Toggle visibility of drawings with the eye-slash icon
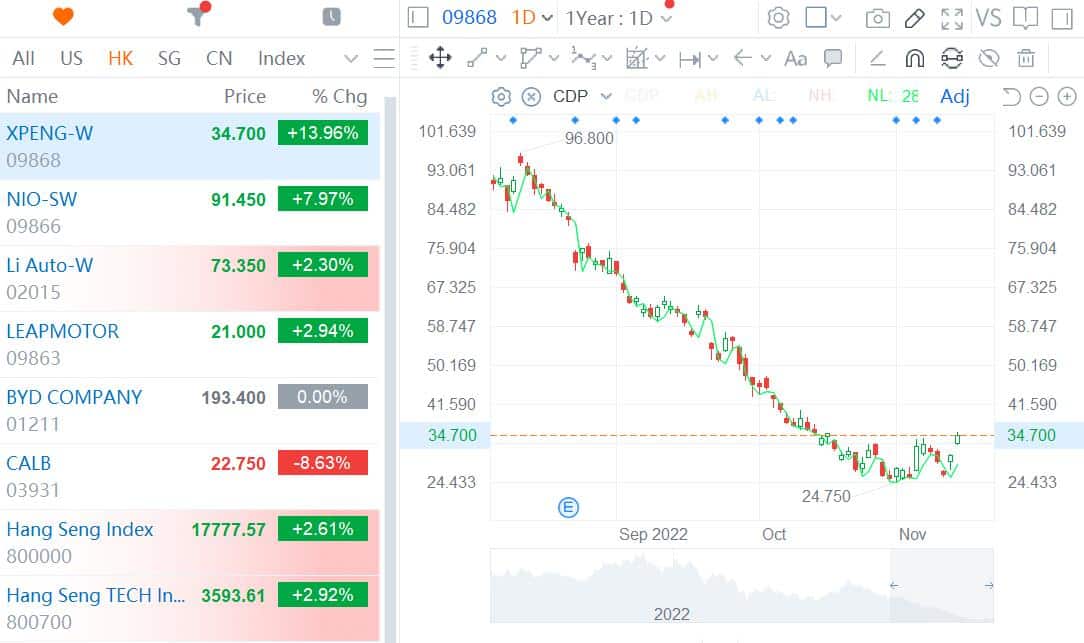This screenshot has width=1084, height=643. (987, 58)
